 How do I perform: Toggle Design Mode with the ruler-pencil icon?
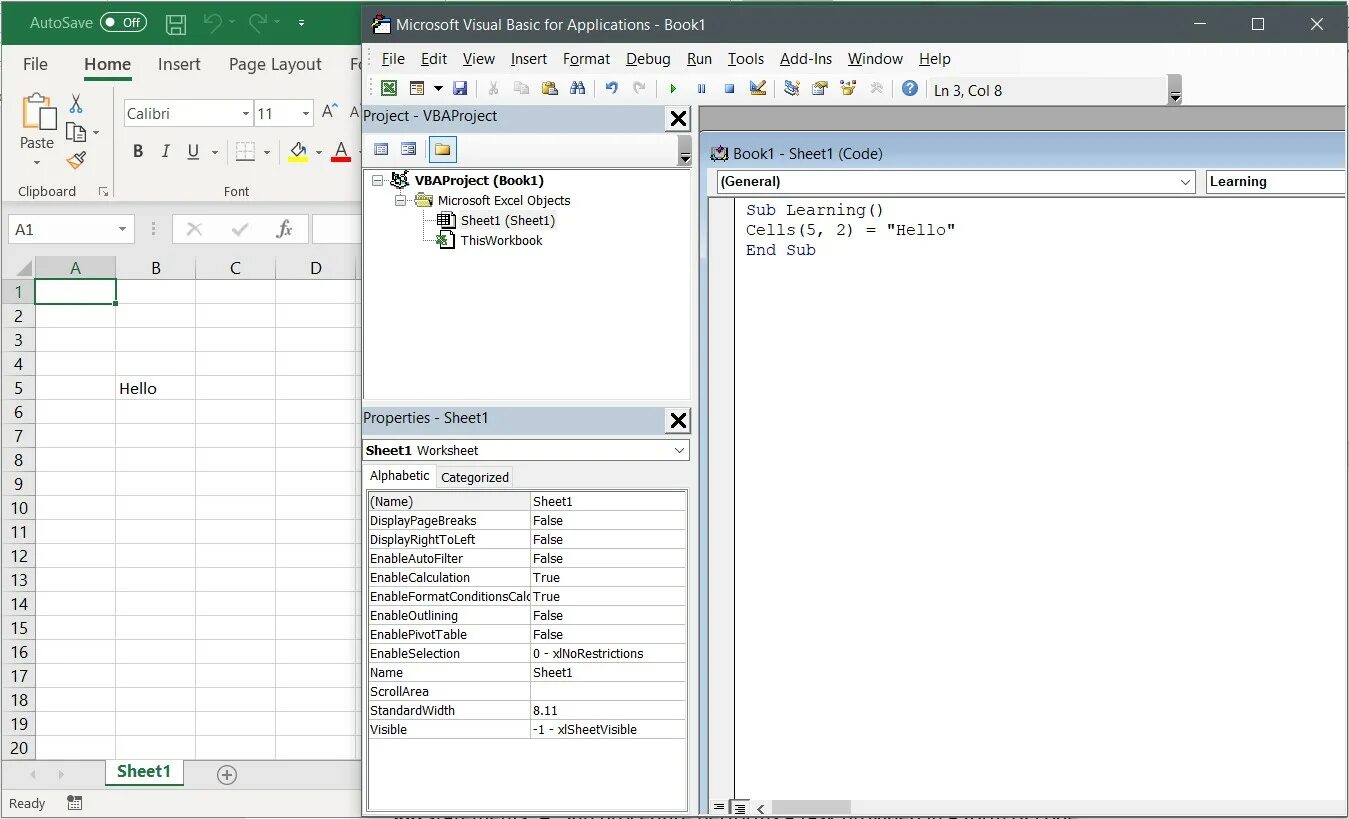click(x=757, y=89)
